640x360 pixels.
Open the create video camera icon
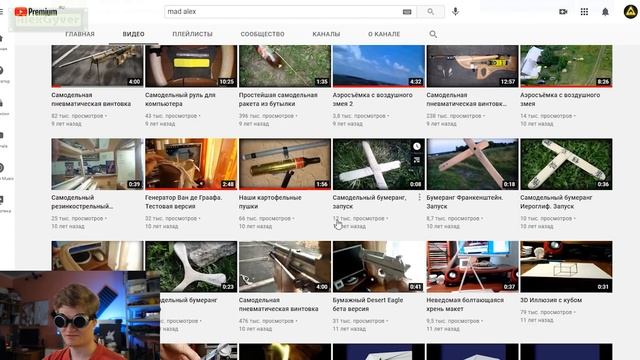[x=563, y=12]
